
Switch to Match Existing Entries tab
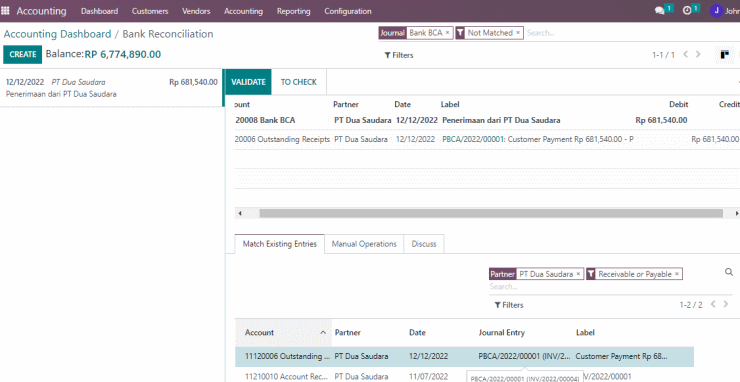click(x=279, y=244)
